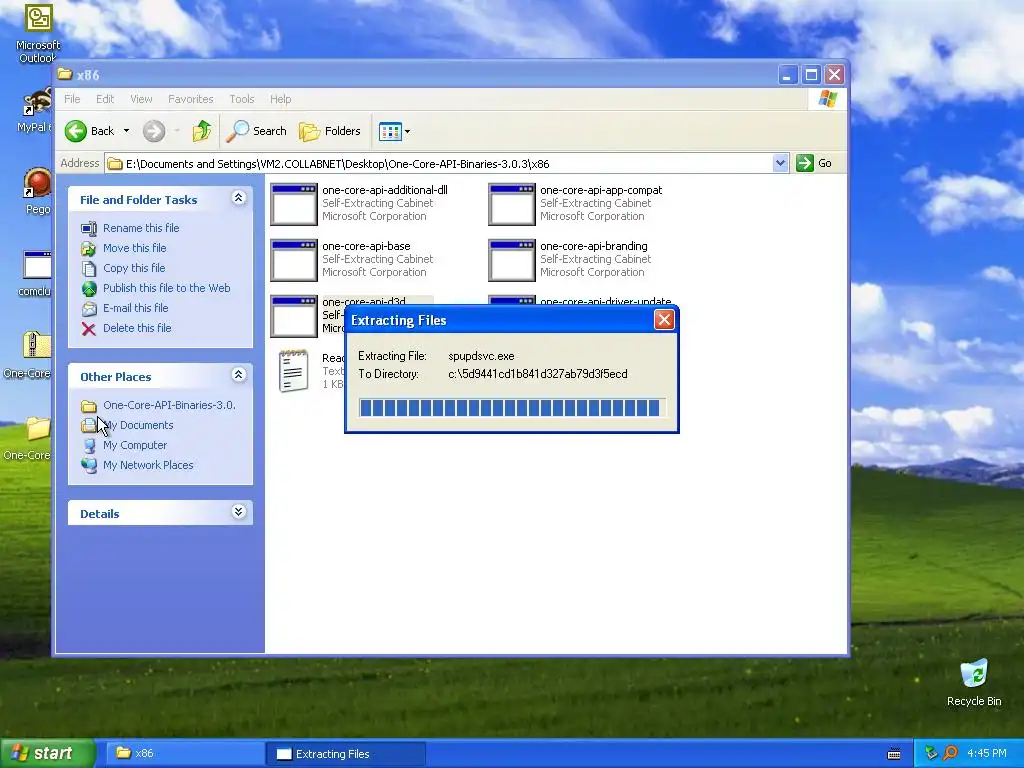Screen dimensions: 1024x768
Task: Select the Readme text document icon
Action: point(294,371)
